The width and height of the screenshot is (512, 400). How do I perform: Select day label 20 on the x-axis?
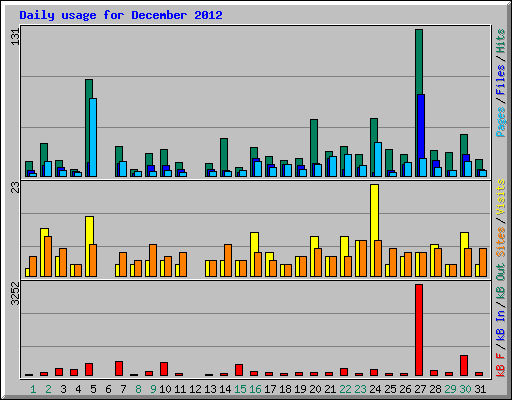(315, 389)
